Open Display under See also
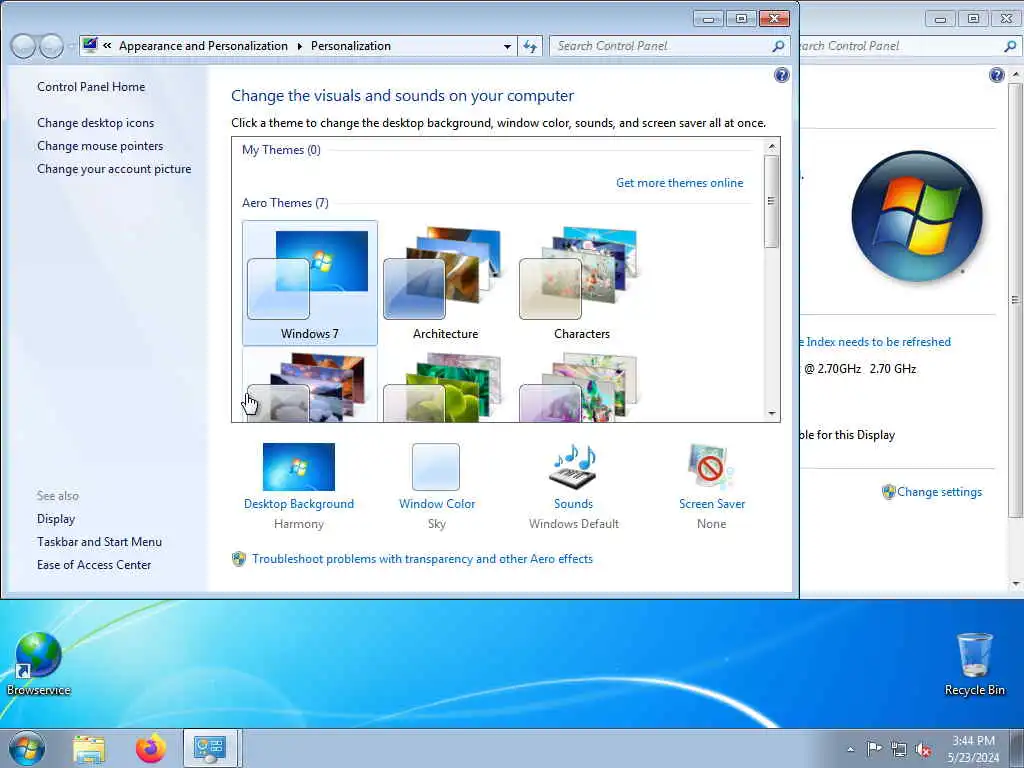Image resolution: width=1024 pixels, height=768 pixels. tap(56, 519)
